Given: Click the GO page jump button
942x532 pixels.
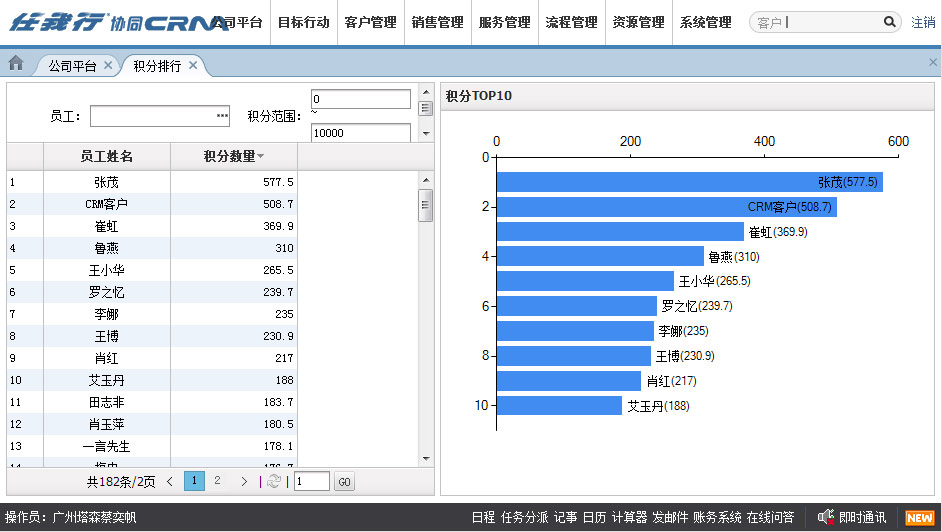Looking at the screenshot, I should (x=343, y=482).
